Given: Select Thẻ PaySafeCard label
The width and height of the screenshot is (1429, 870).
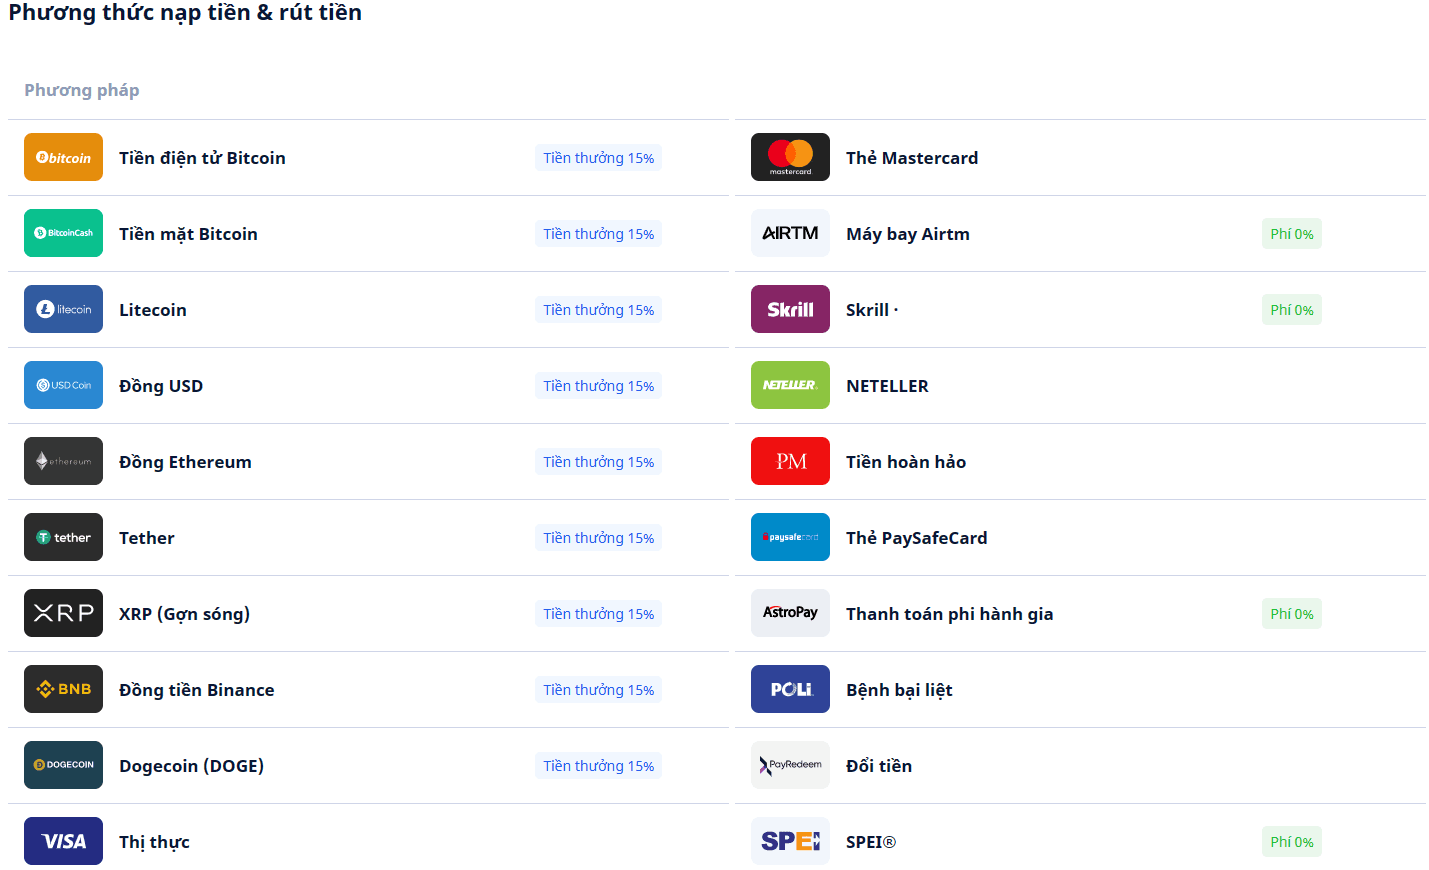Looking at the screenshot, I should click(x=916, y=538).
